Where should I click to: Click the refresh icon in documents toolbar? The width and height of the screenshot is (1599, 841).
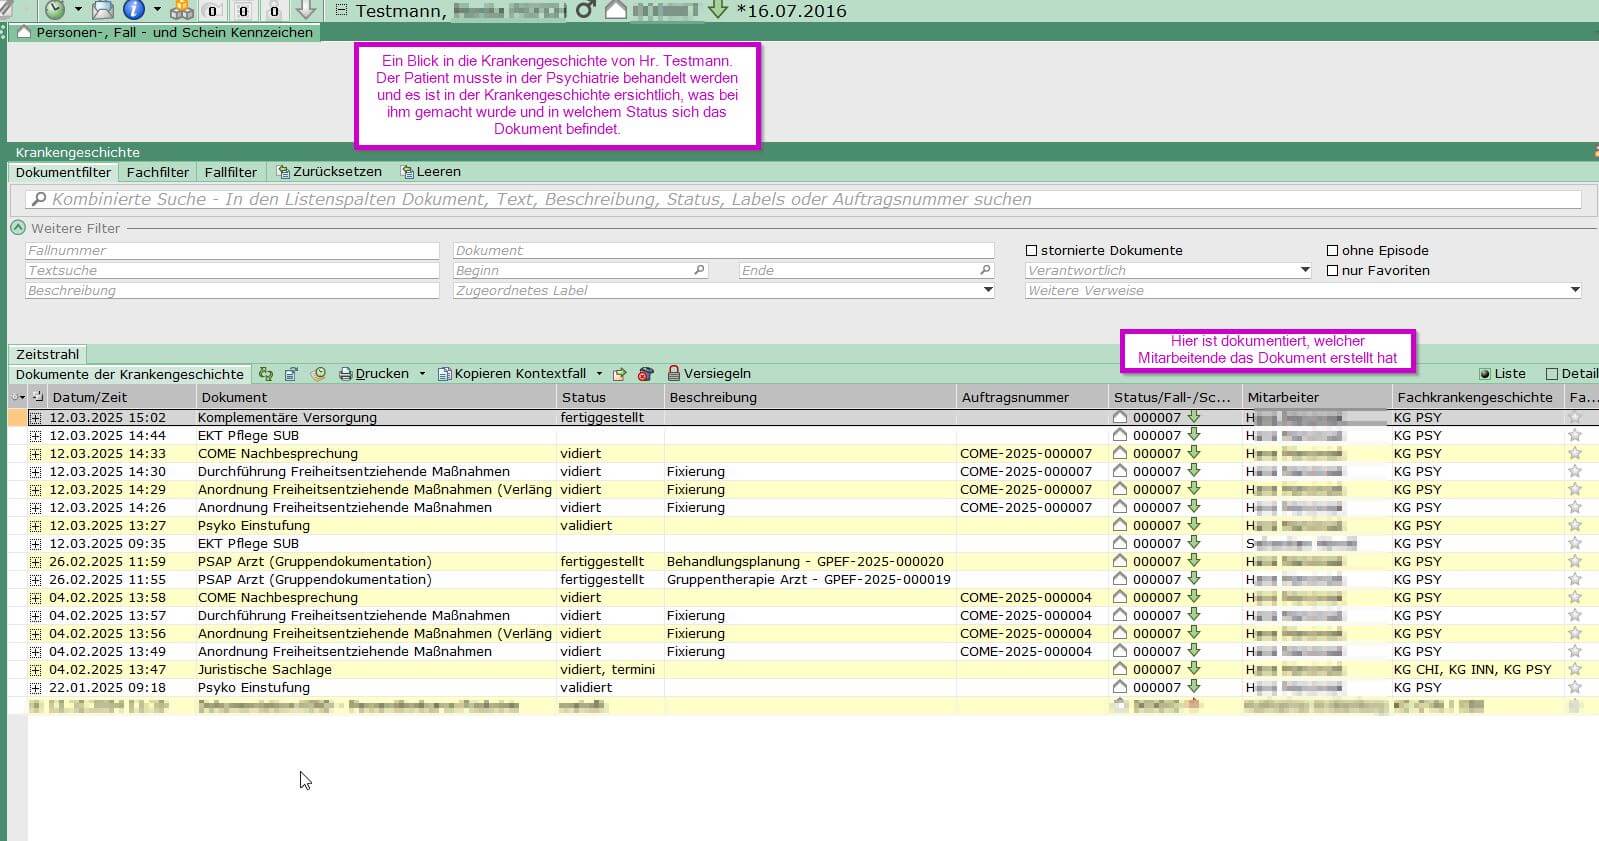pyautogui.click(x=266, y=374)
